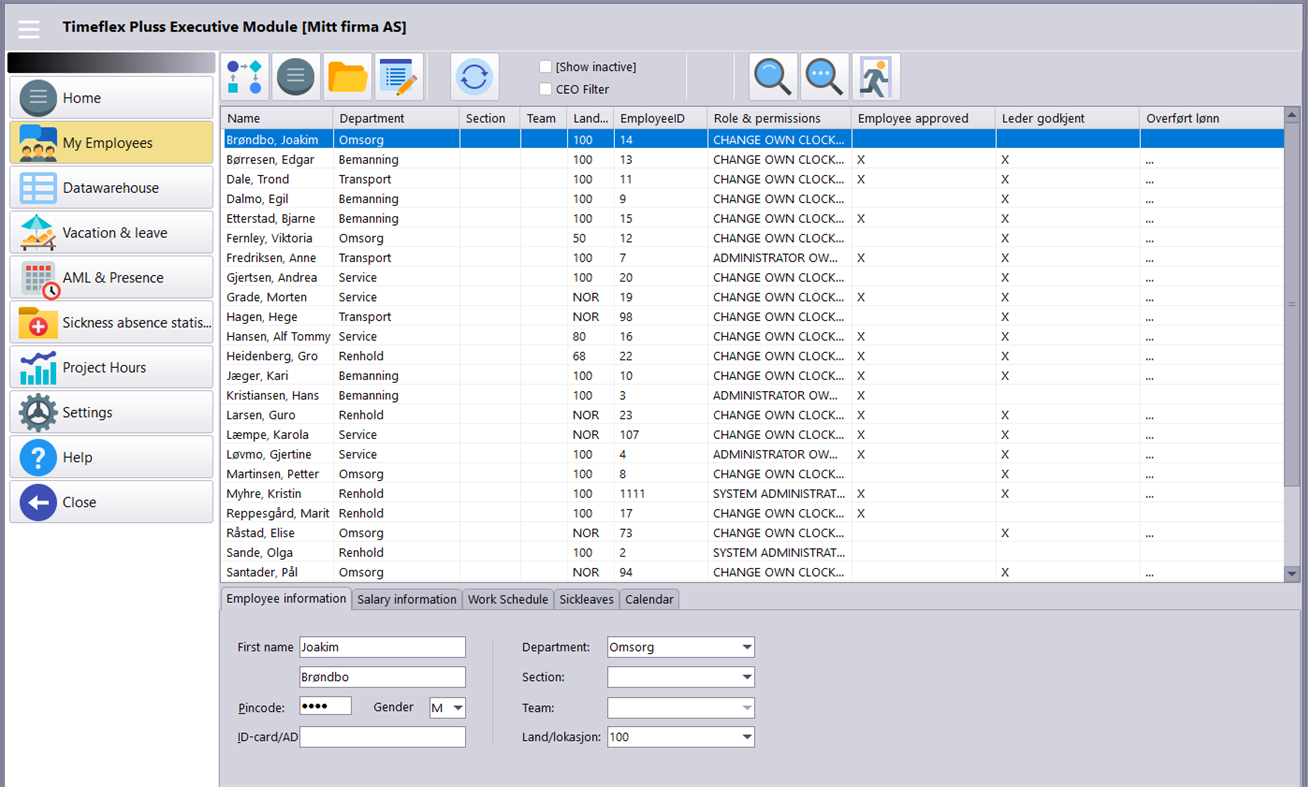Screen dimensions: 1308x787
Task: Enable the Show inactive checkbox
Action: click(545, 66)
